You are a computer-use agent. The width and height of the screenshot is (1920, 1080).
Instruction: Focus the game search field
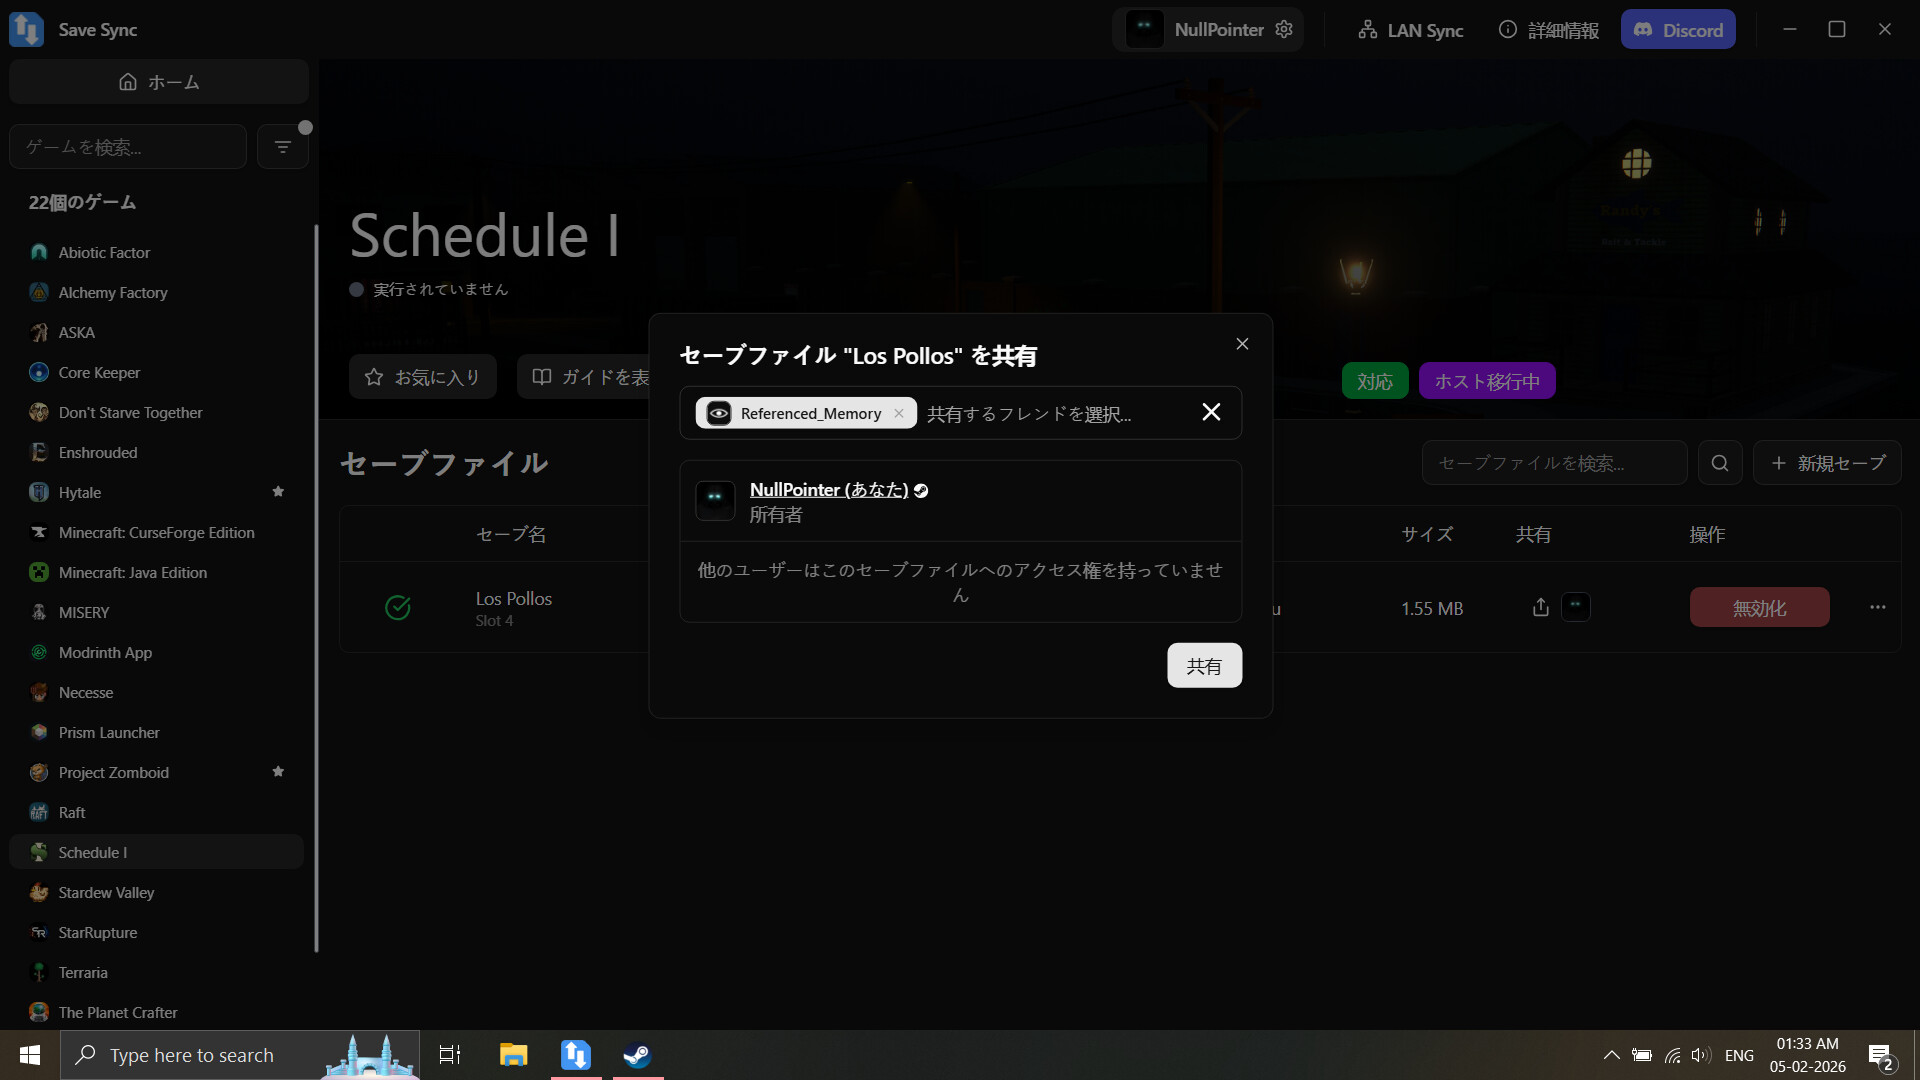tap(128, 147)
